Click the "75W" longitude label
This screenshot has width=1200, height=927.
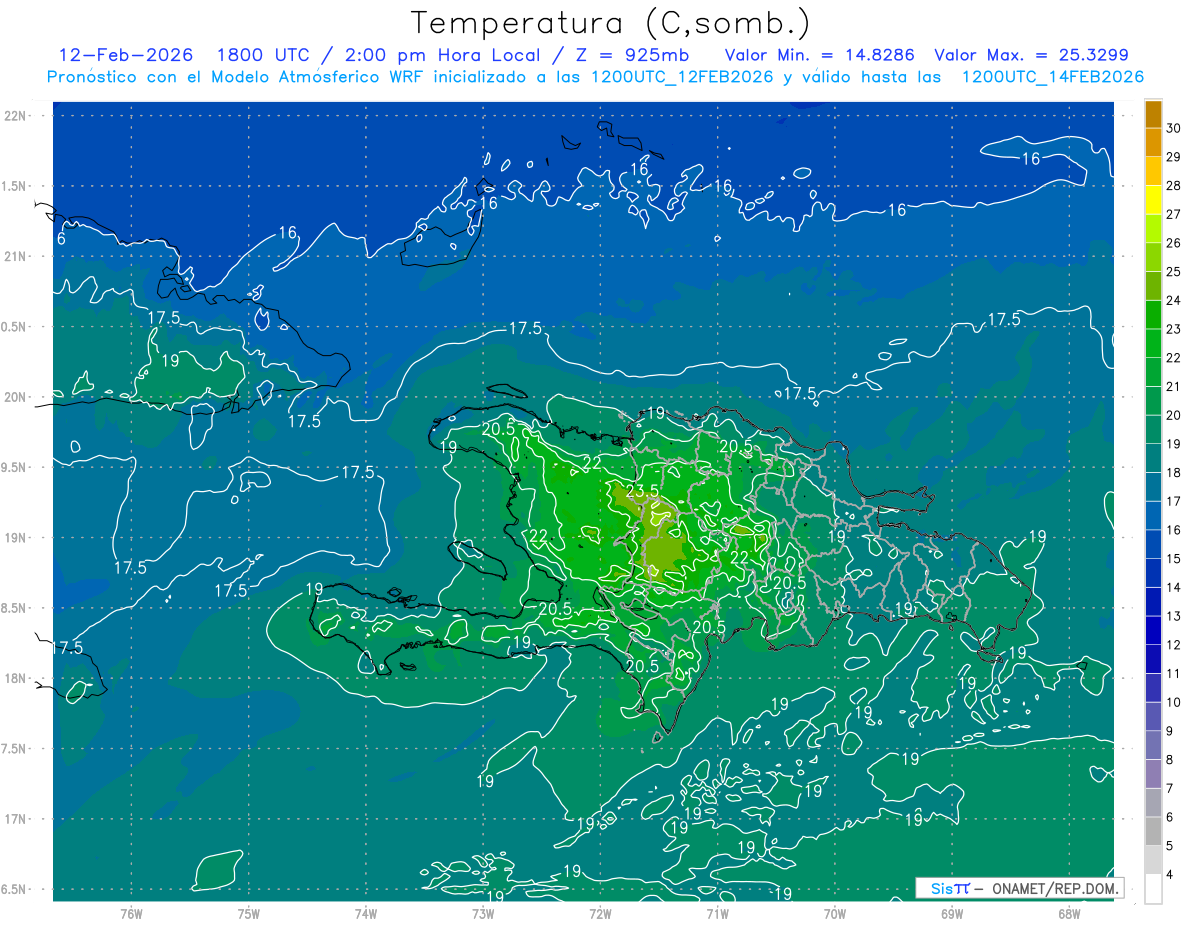(x=249, y=913)
